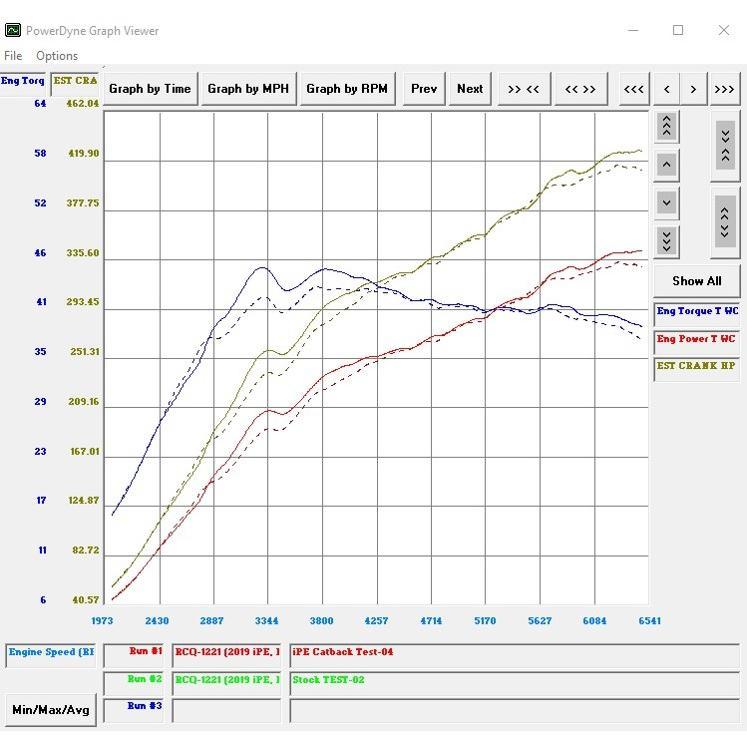Toggle the EST CRANK HP trace
Viewport: 747px width, 747px height.
point(696,367)
